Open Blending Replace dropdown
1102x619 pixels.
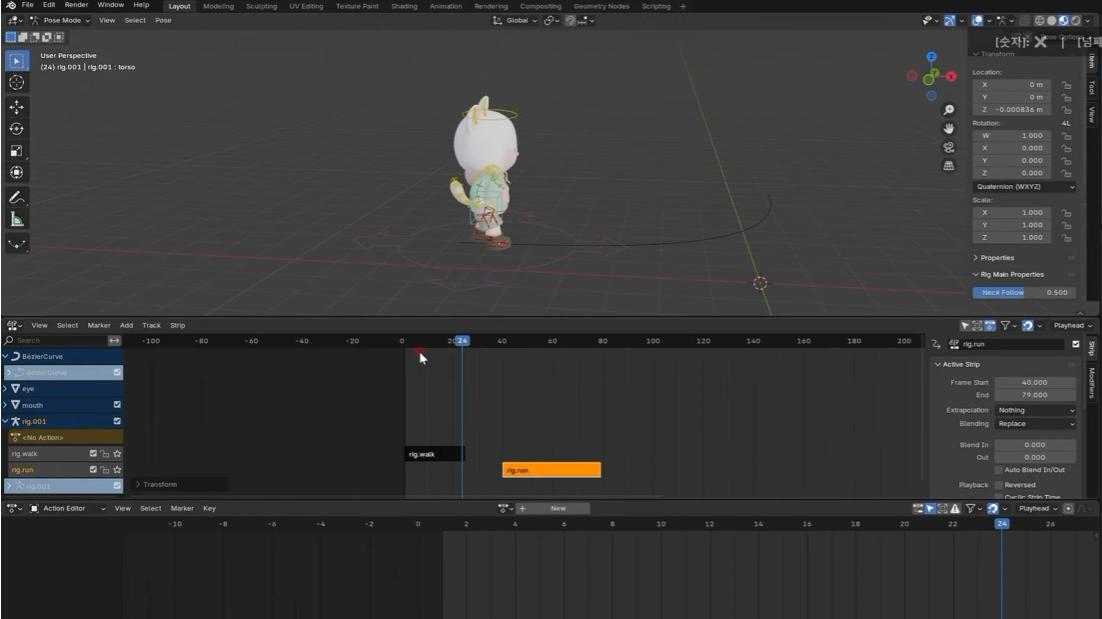[1036, 424]
